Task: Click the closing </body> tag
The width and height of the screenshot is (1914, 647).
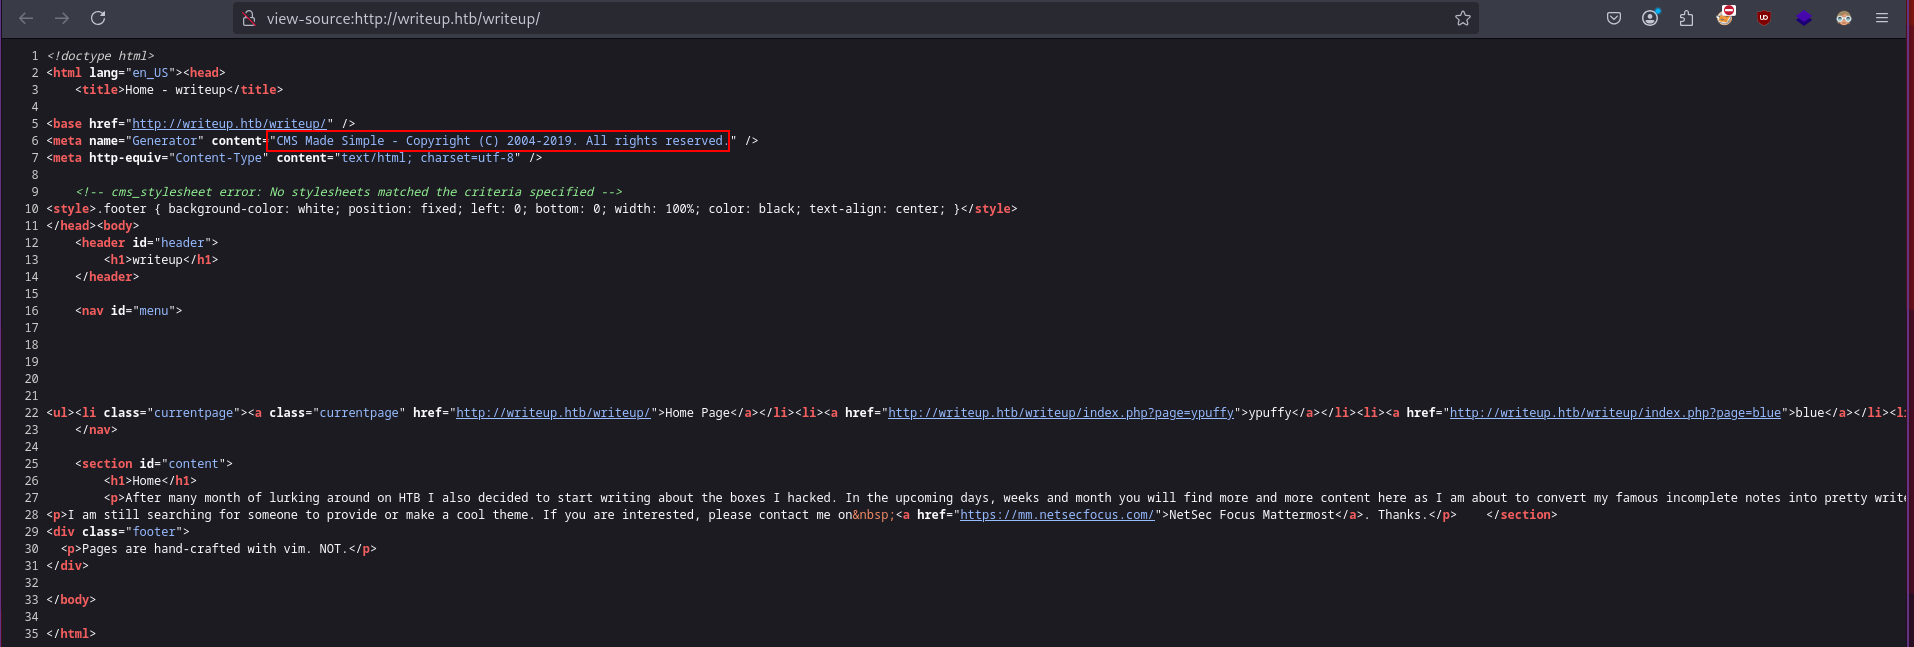Action: pyautogui.click(x=71, y=600)
